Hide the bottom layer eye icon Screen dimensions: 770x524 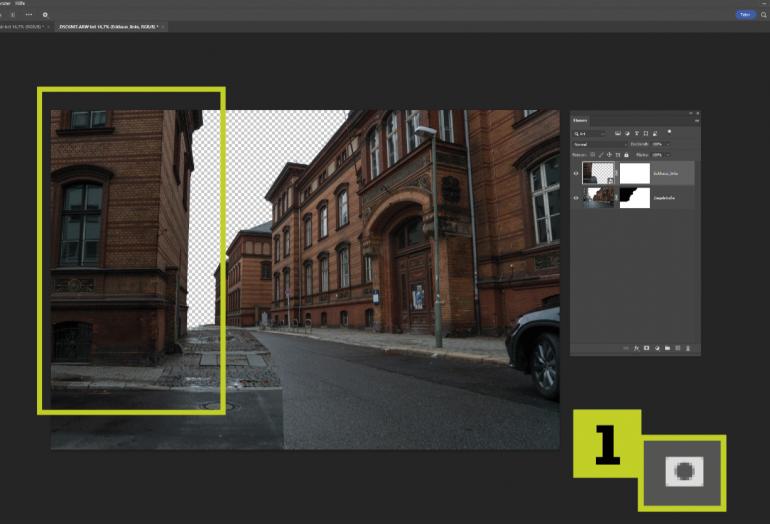tap(576, 198)
